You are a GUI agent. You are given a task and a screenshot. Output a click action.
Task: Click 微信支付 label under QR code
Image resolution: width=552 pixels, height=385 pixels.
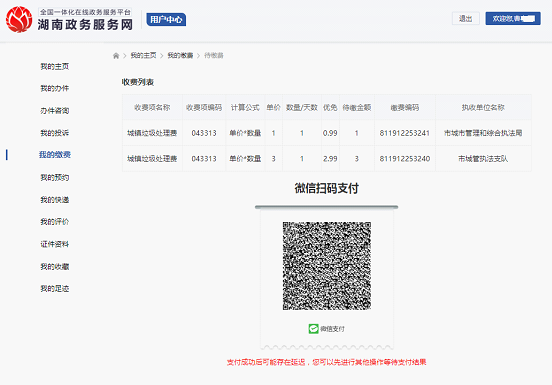pyautogui.click(x=332, y=329)
